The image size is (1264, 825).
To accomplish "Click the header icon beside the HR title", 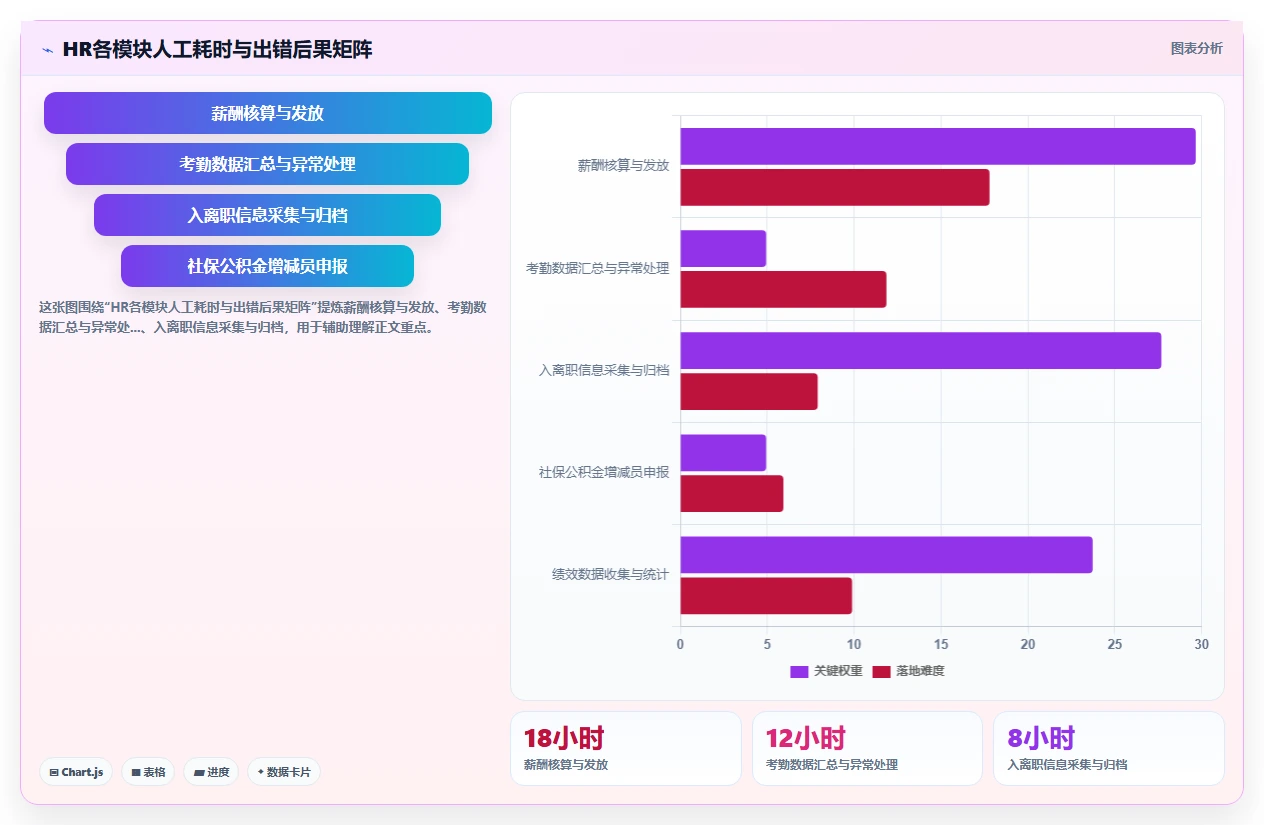I will pyautogui.click(x=48, y=49).
